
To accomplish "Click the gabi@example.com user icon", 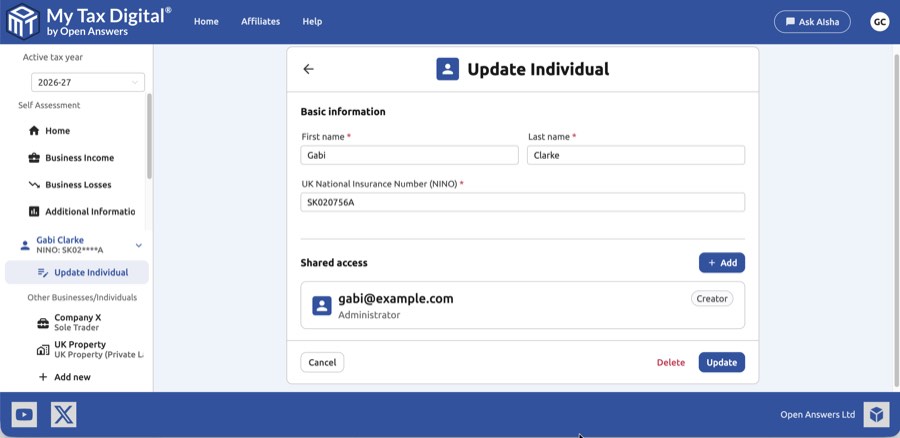I will [322, 305].
